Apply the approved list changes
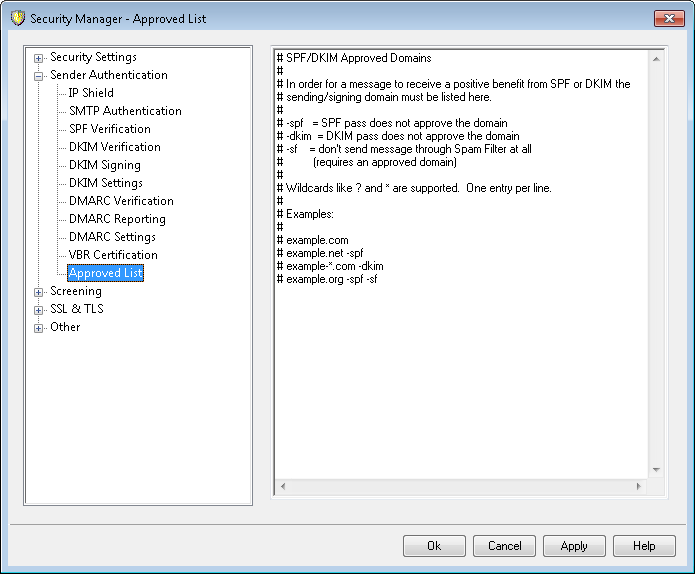Viewport: 695px width, 574px height. point(574,546)
